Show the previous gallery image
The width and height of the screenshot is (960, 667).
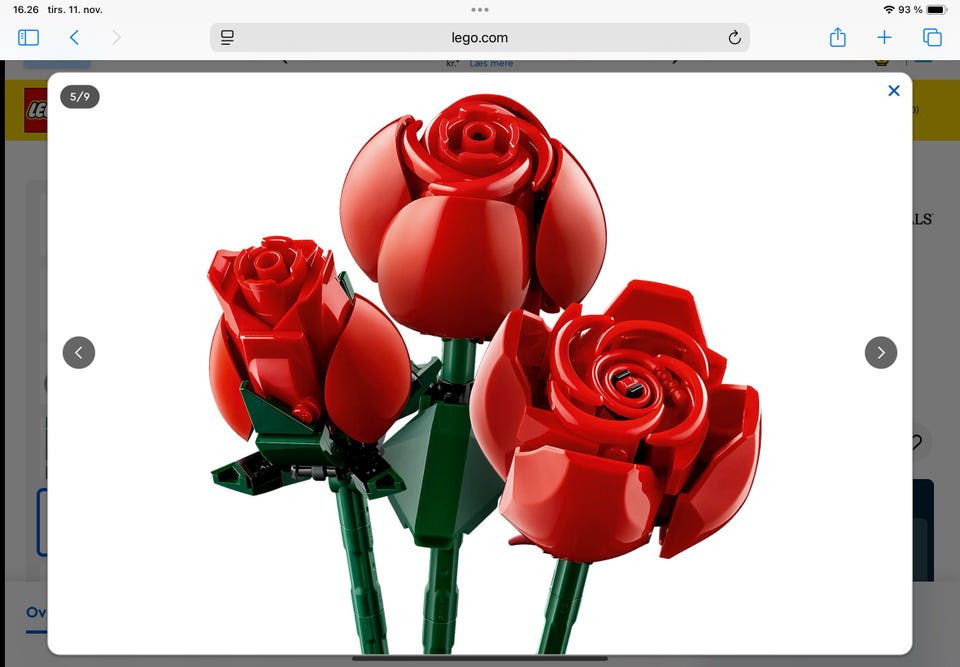click(79, 352)
